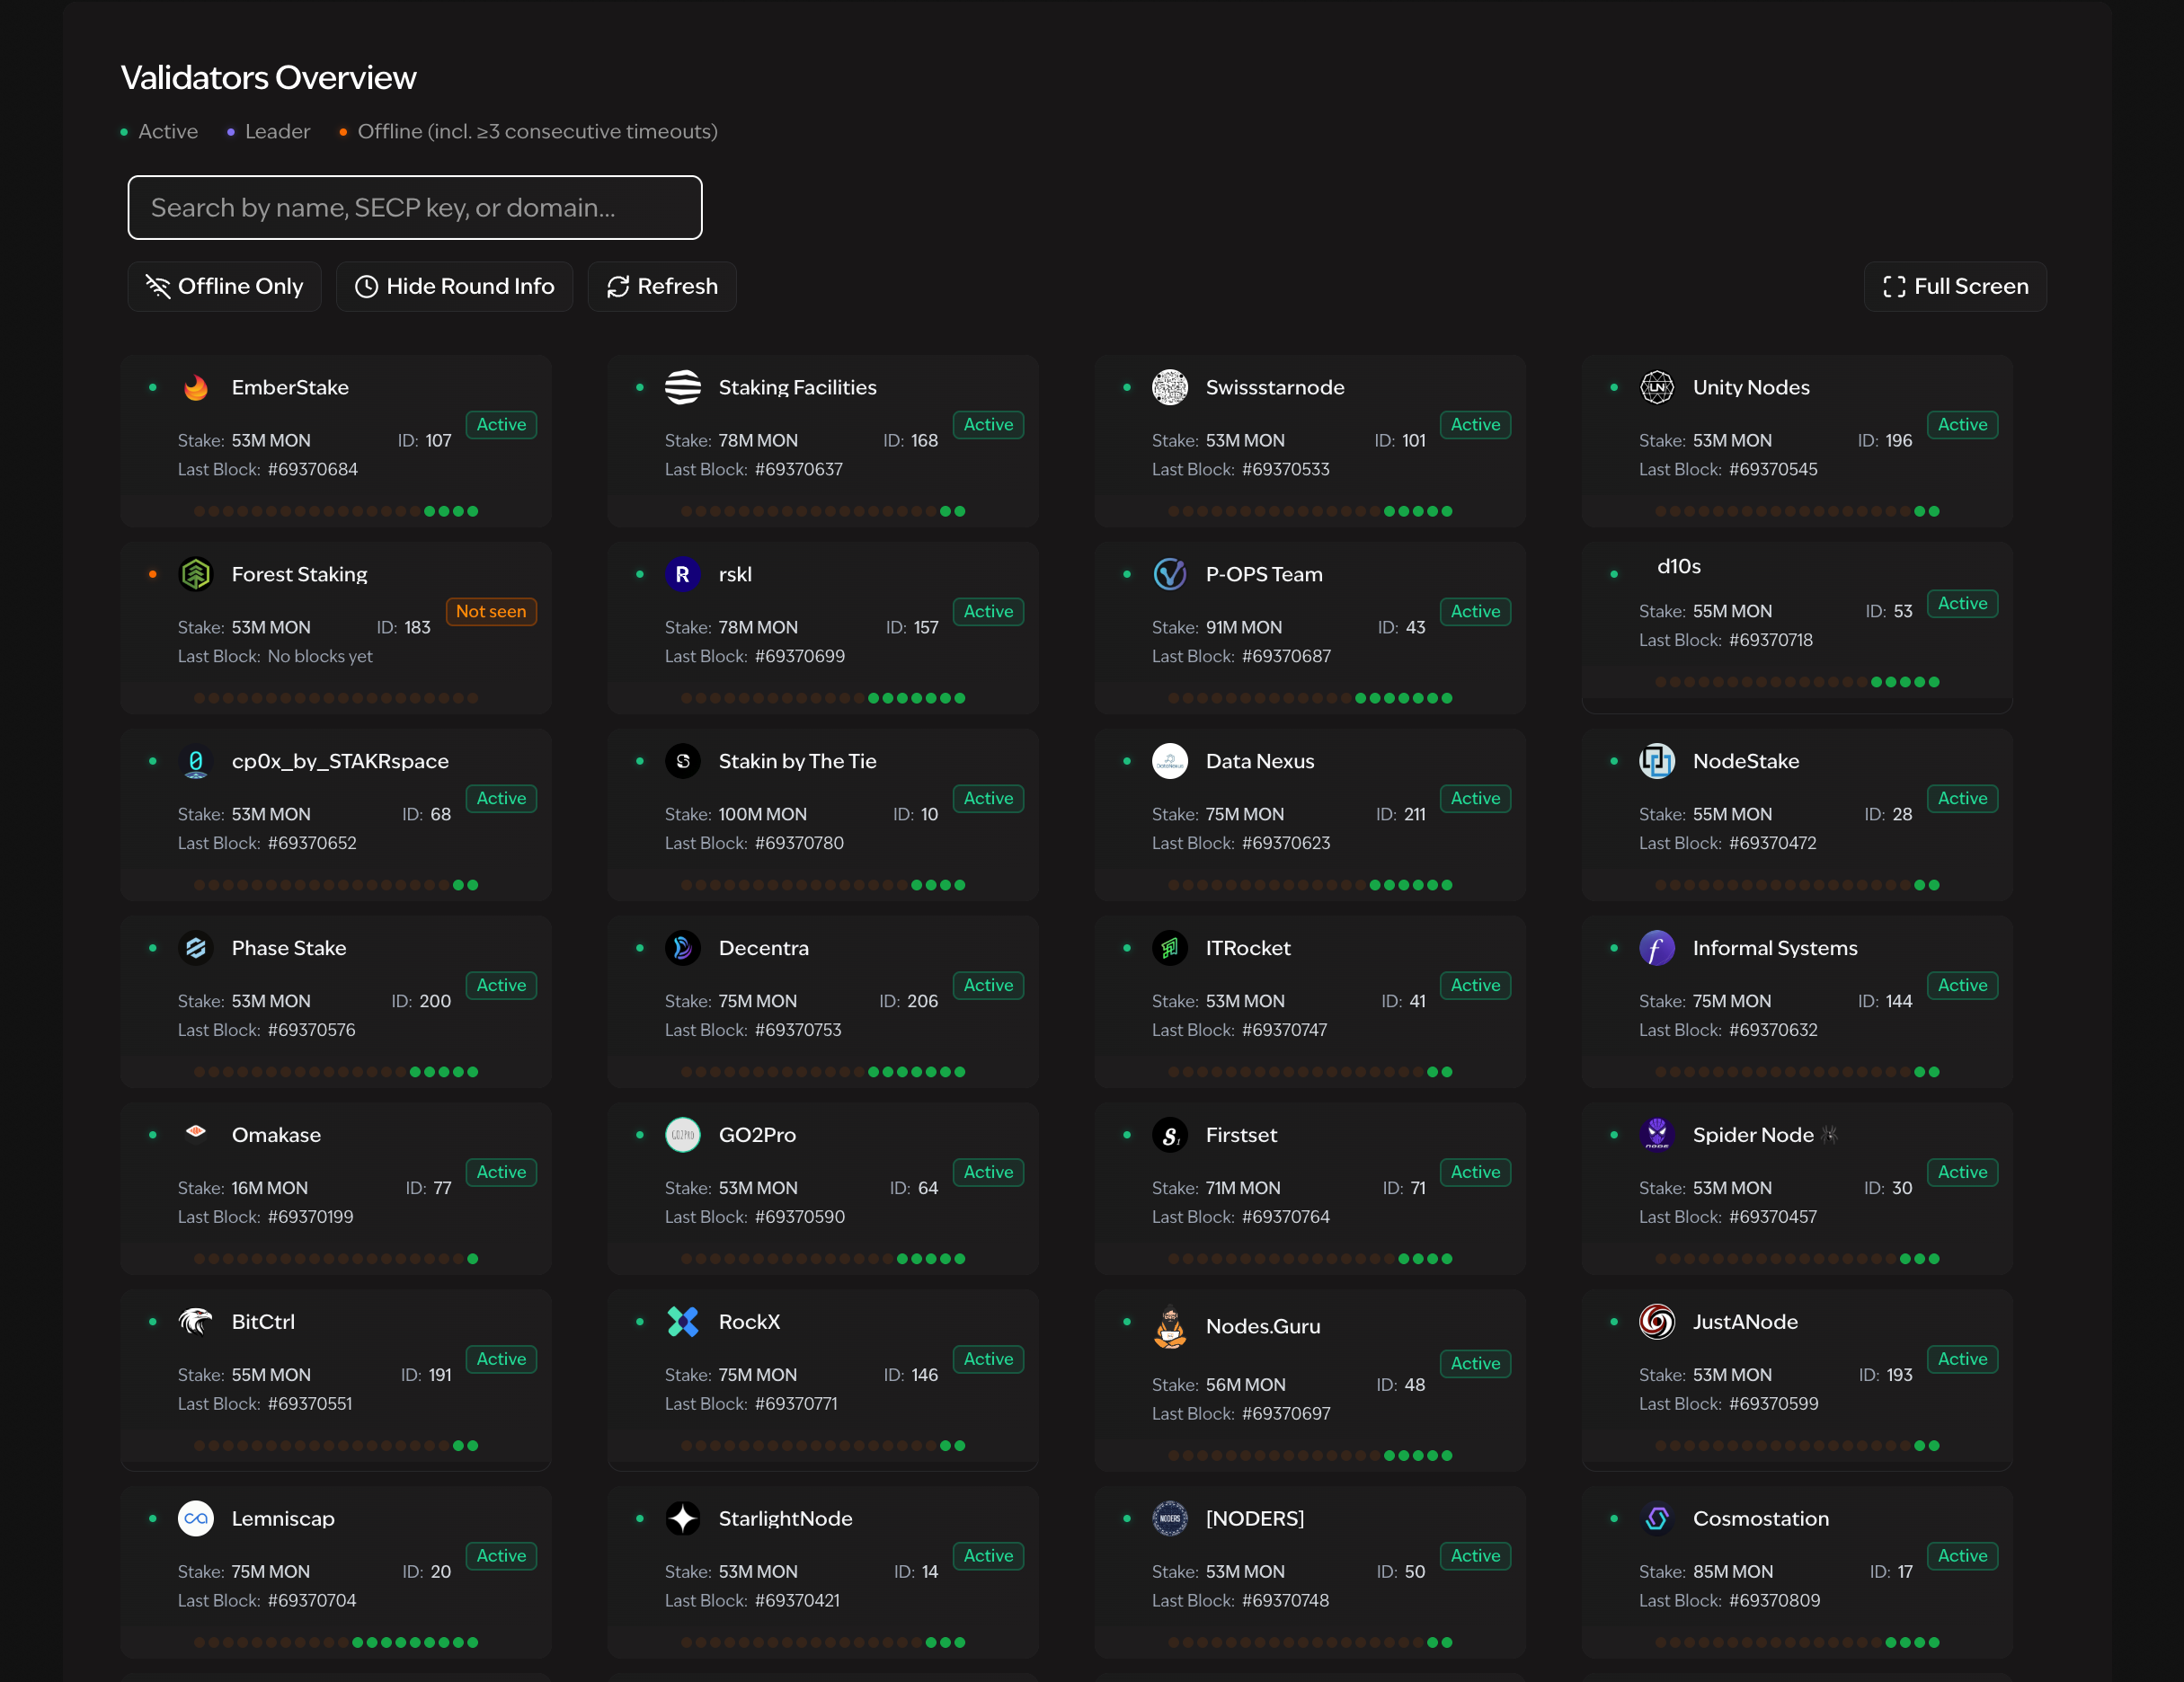
Task: Click the Offline legend label
Action: click(538, 132)
